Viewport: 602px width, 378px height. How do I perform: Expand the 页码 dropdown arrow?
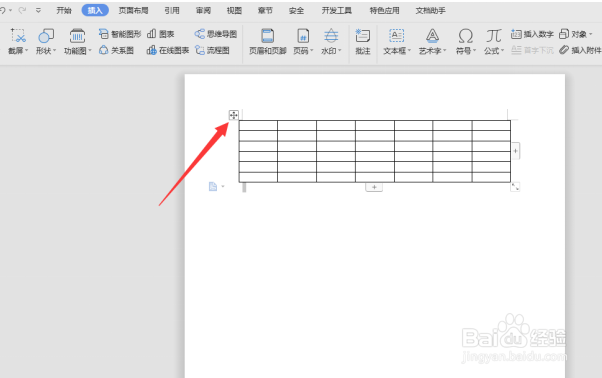[312, 51]
